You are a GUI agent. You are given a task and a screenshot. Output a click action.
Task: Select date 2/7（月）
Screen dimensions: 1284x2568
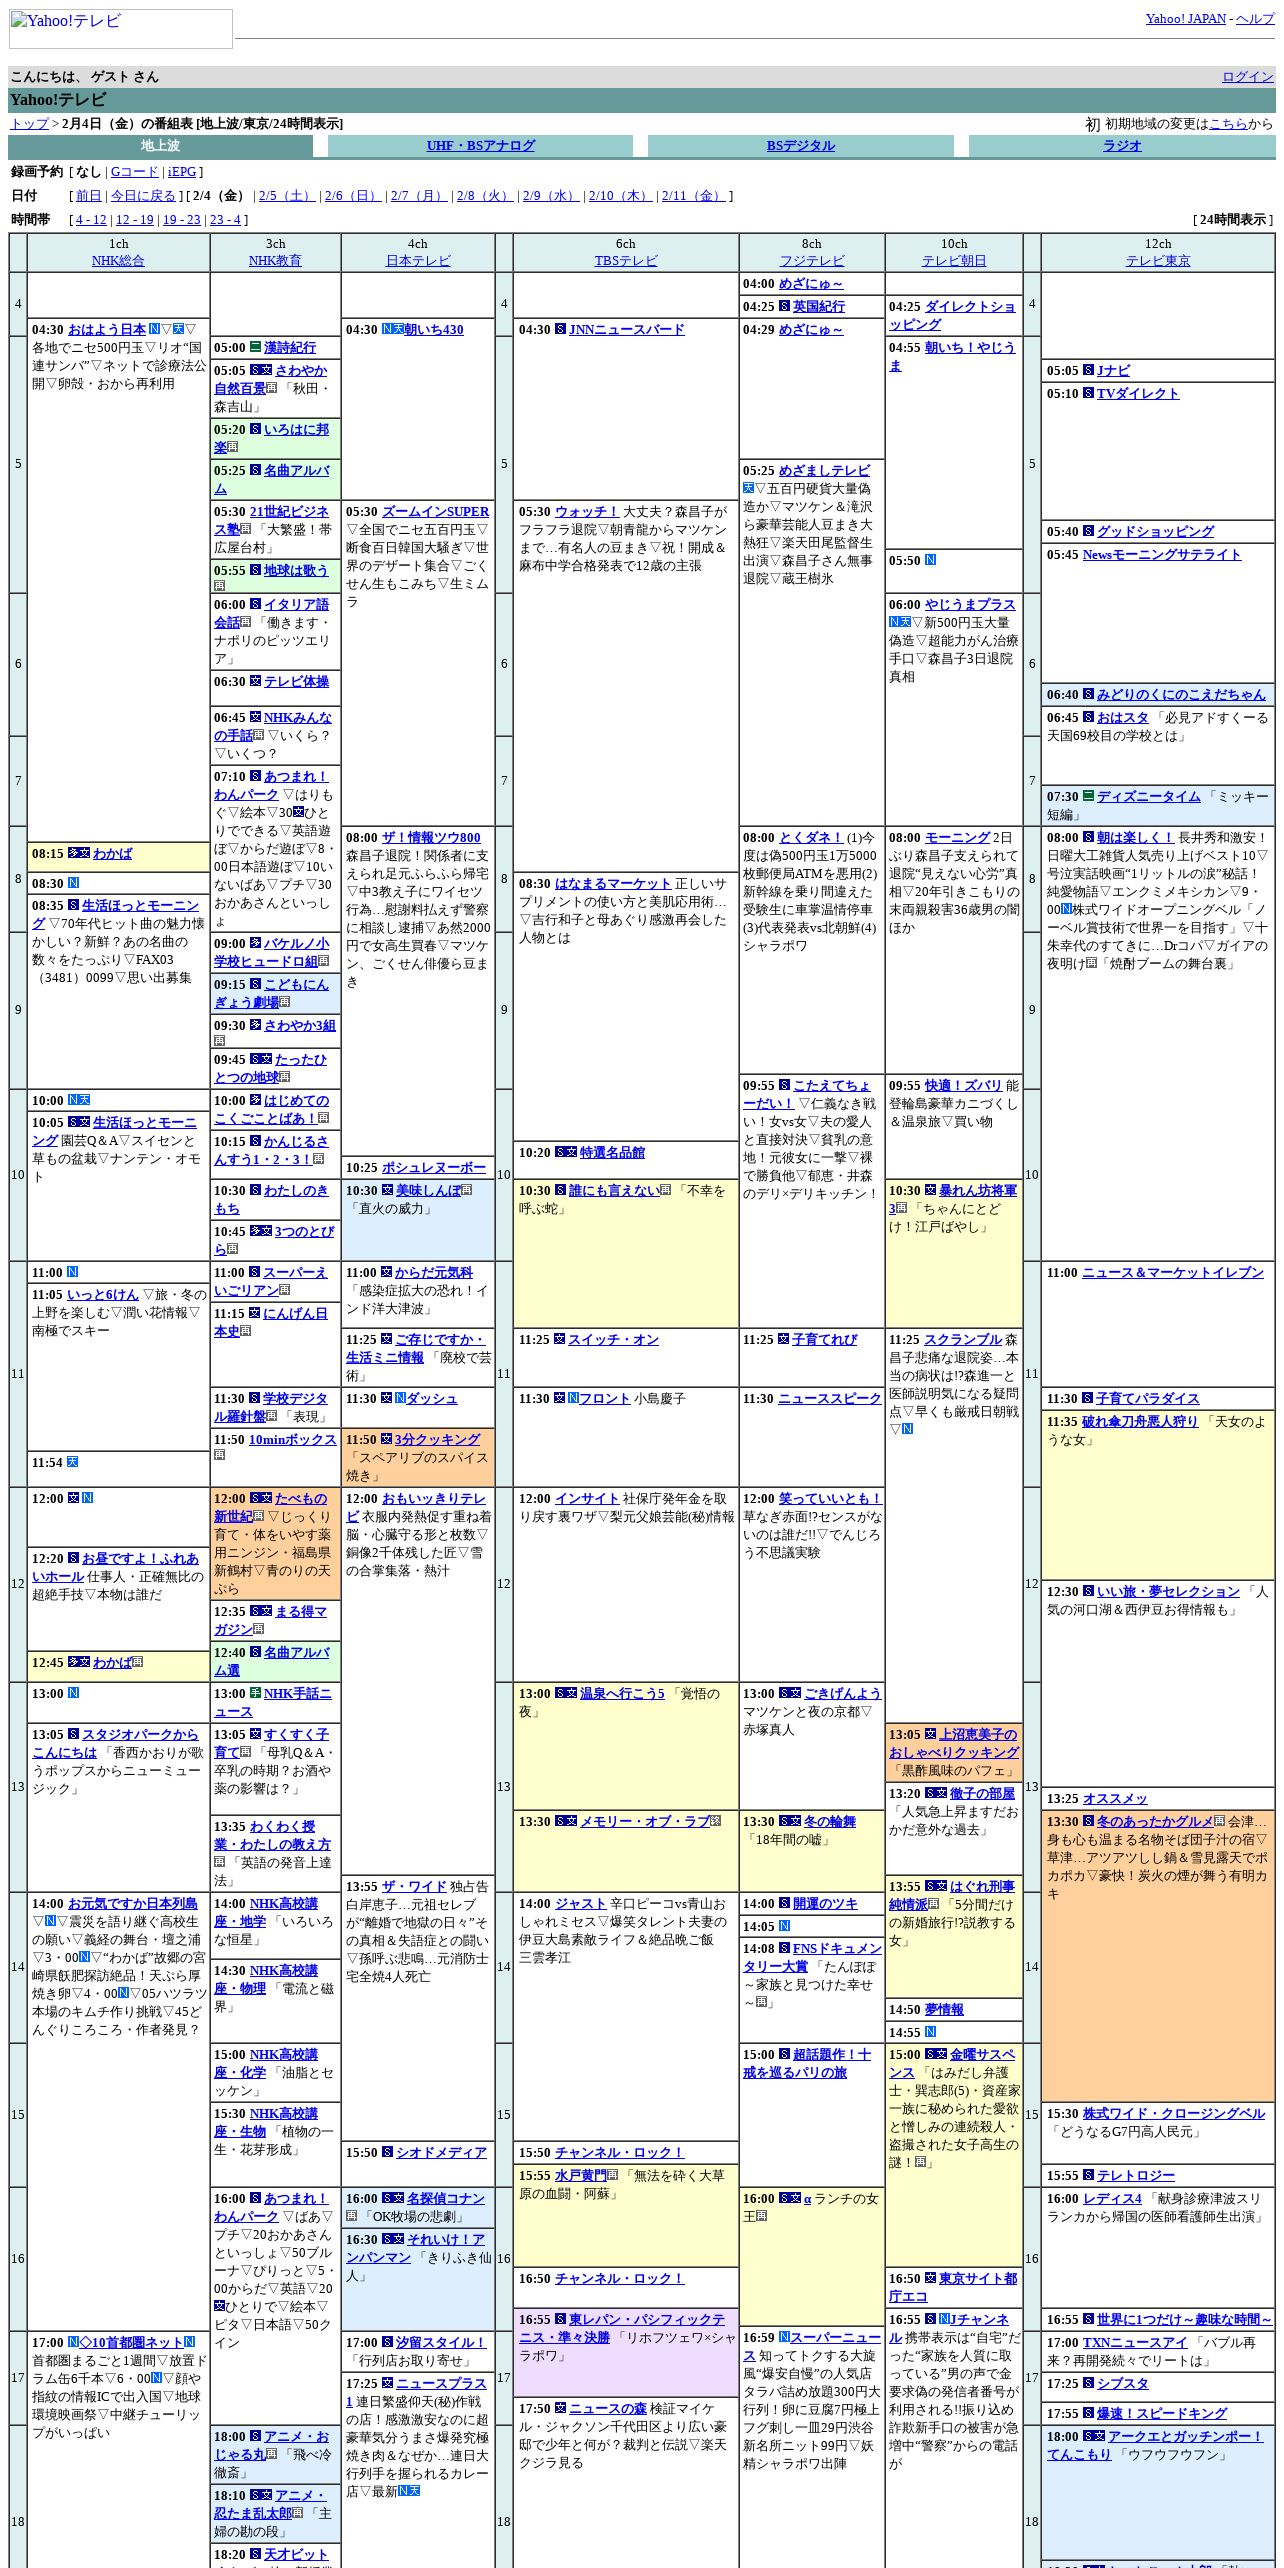[x=418, y=196]
